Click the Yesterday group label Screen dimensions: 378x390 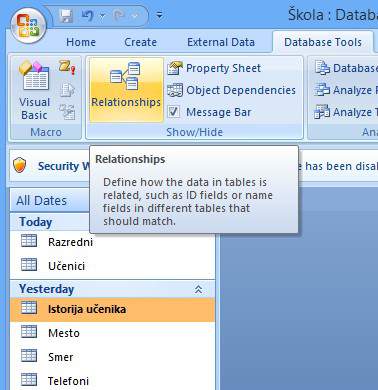(x=46, y=289)
